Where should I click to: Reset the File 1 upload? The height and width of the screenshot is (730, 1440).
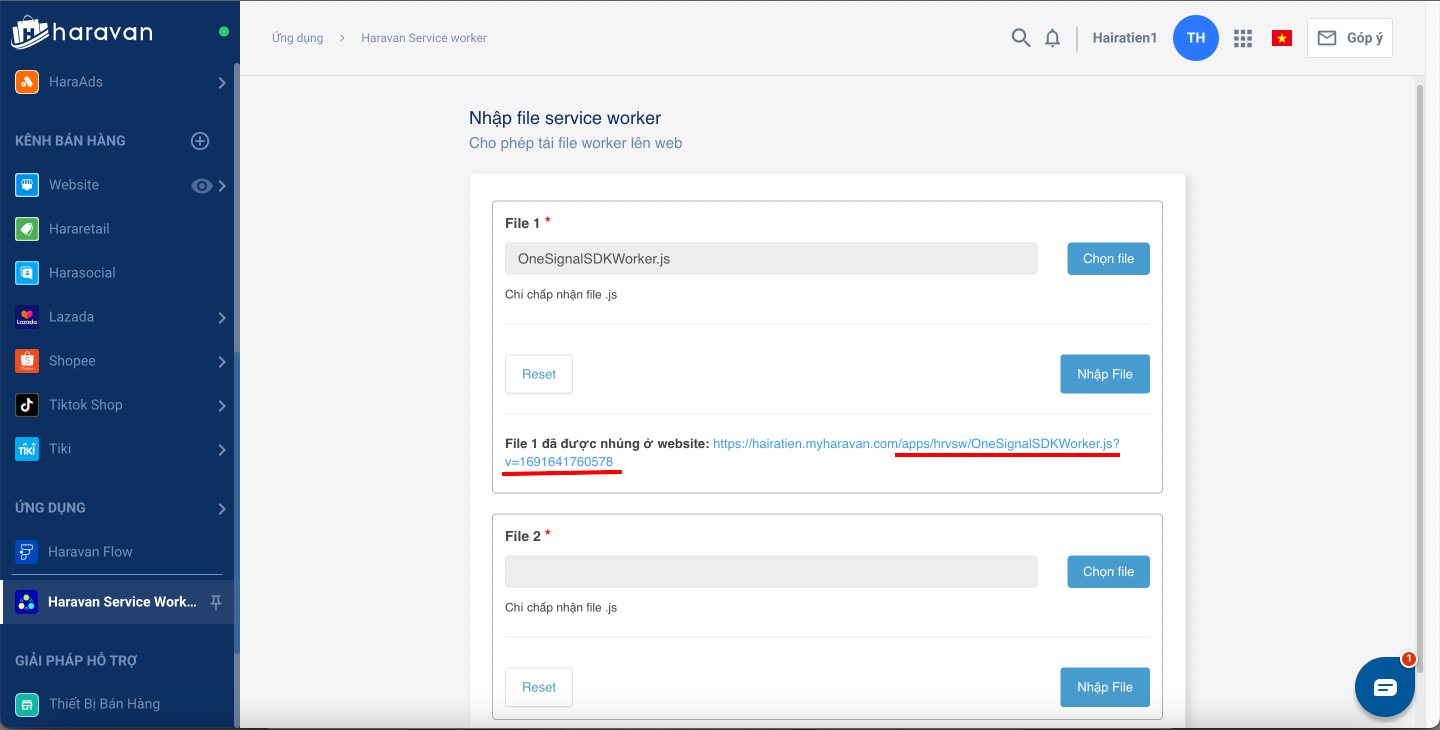[538, 374]
